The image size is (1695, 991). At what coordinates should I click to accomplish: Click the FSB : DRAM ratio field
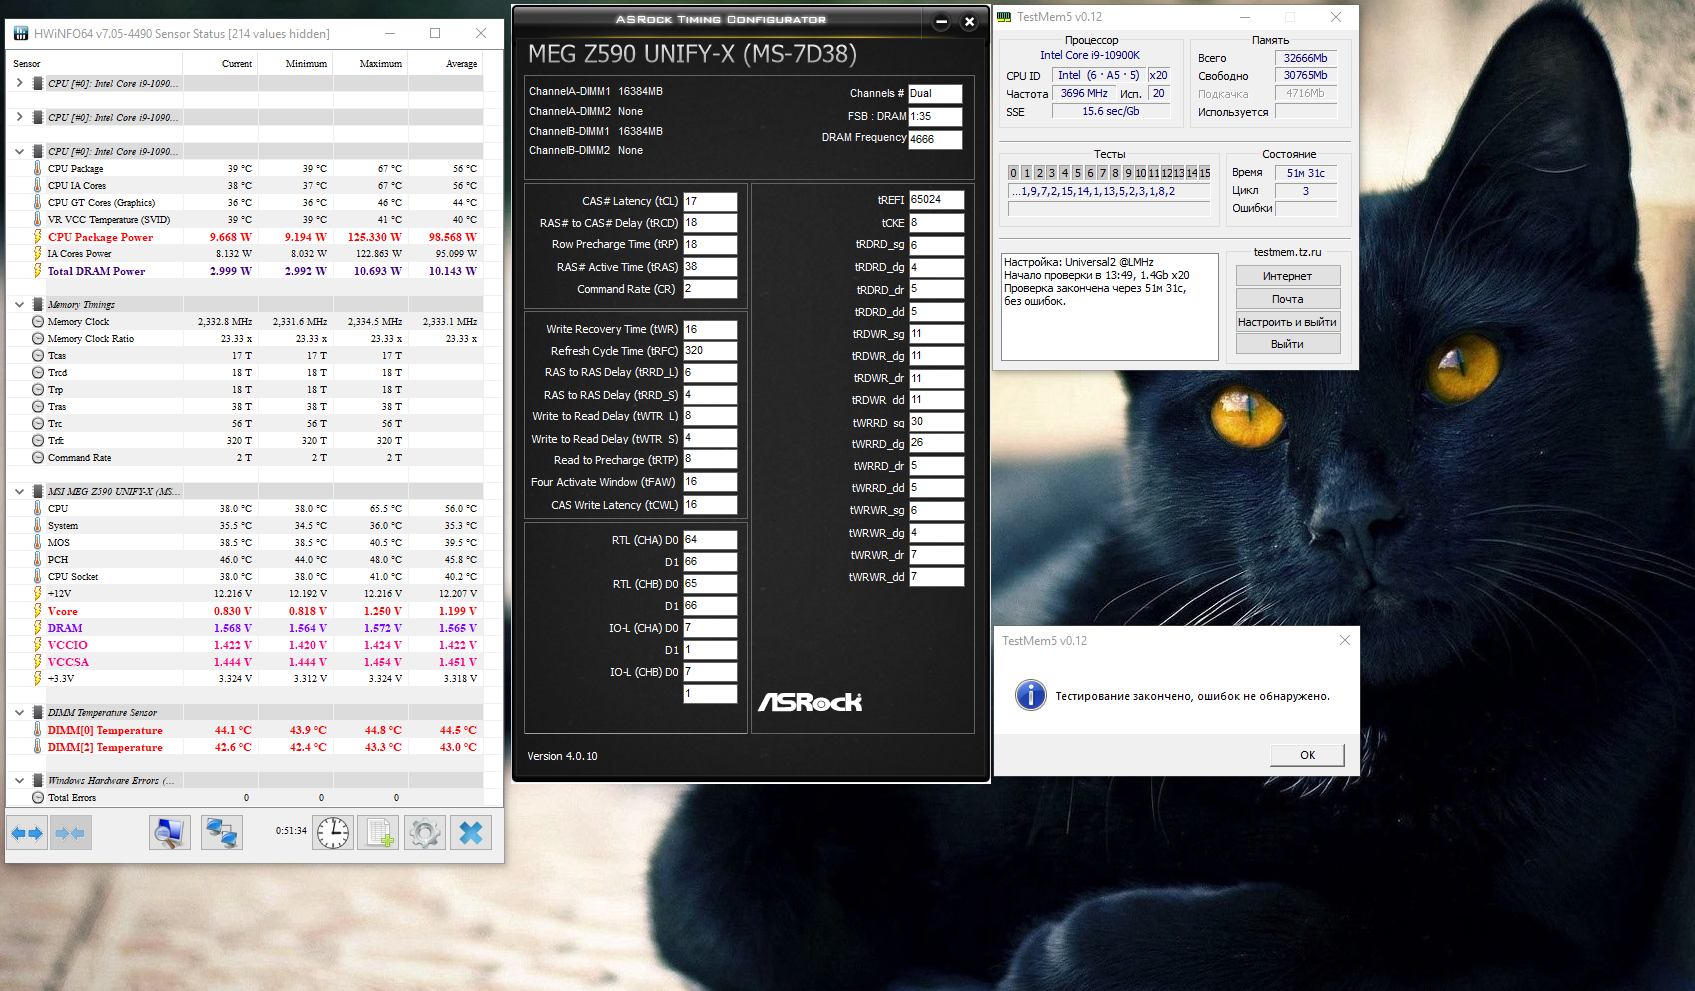point(935,116)
